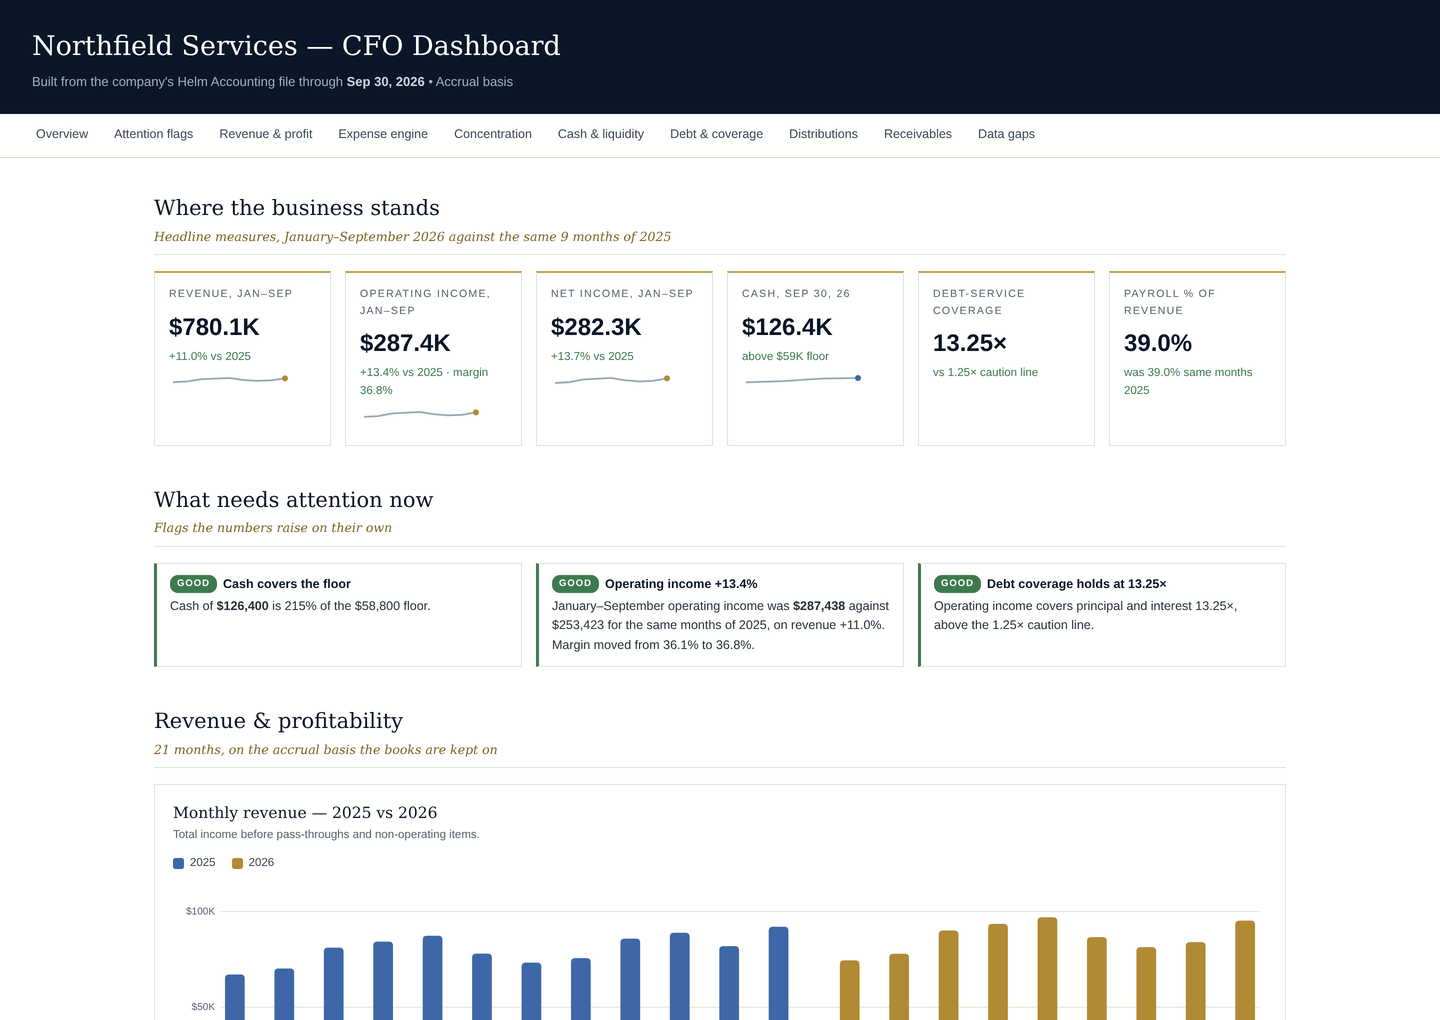This screenshot has height=1020, width=1440.
Task: Navigate to Cash & liquidity
Action: coord(601,134)
